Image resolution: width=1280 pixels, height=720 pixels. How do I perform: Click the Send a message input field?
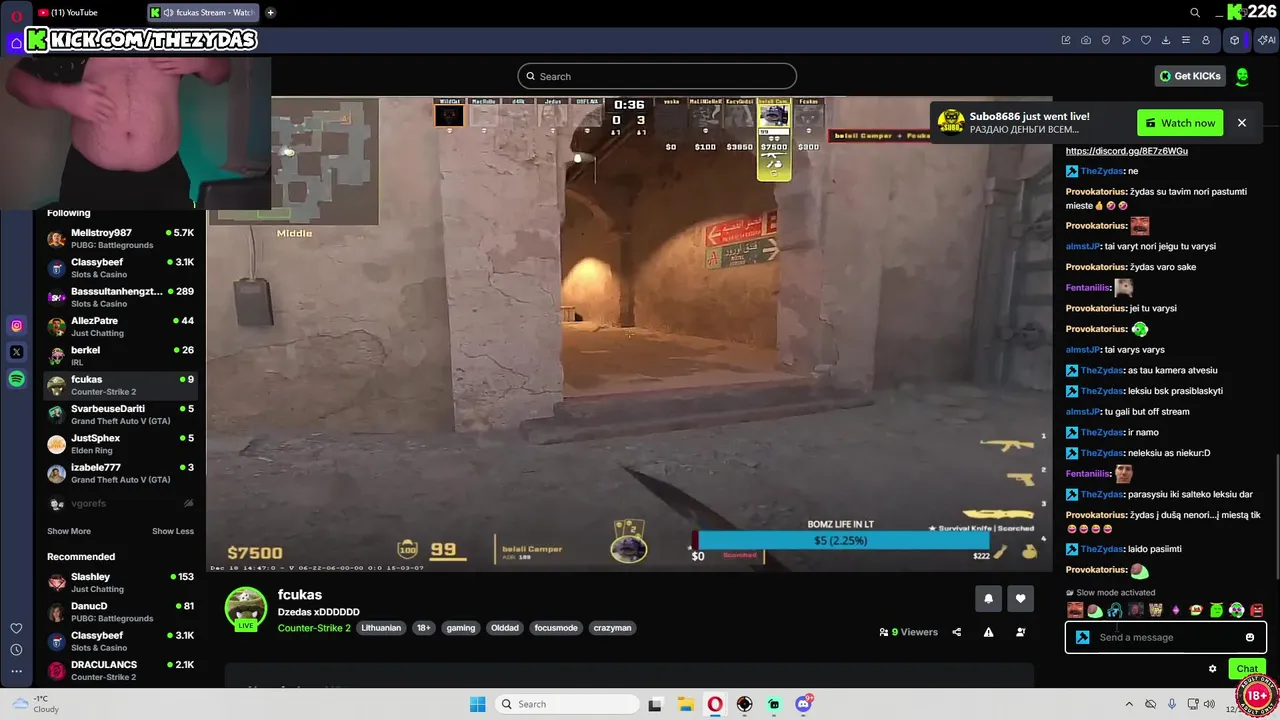coord(1165,637)
